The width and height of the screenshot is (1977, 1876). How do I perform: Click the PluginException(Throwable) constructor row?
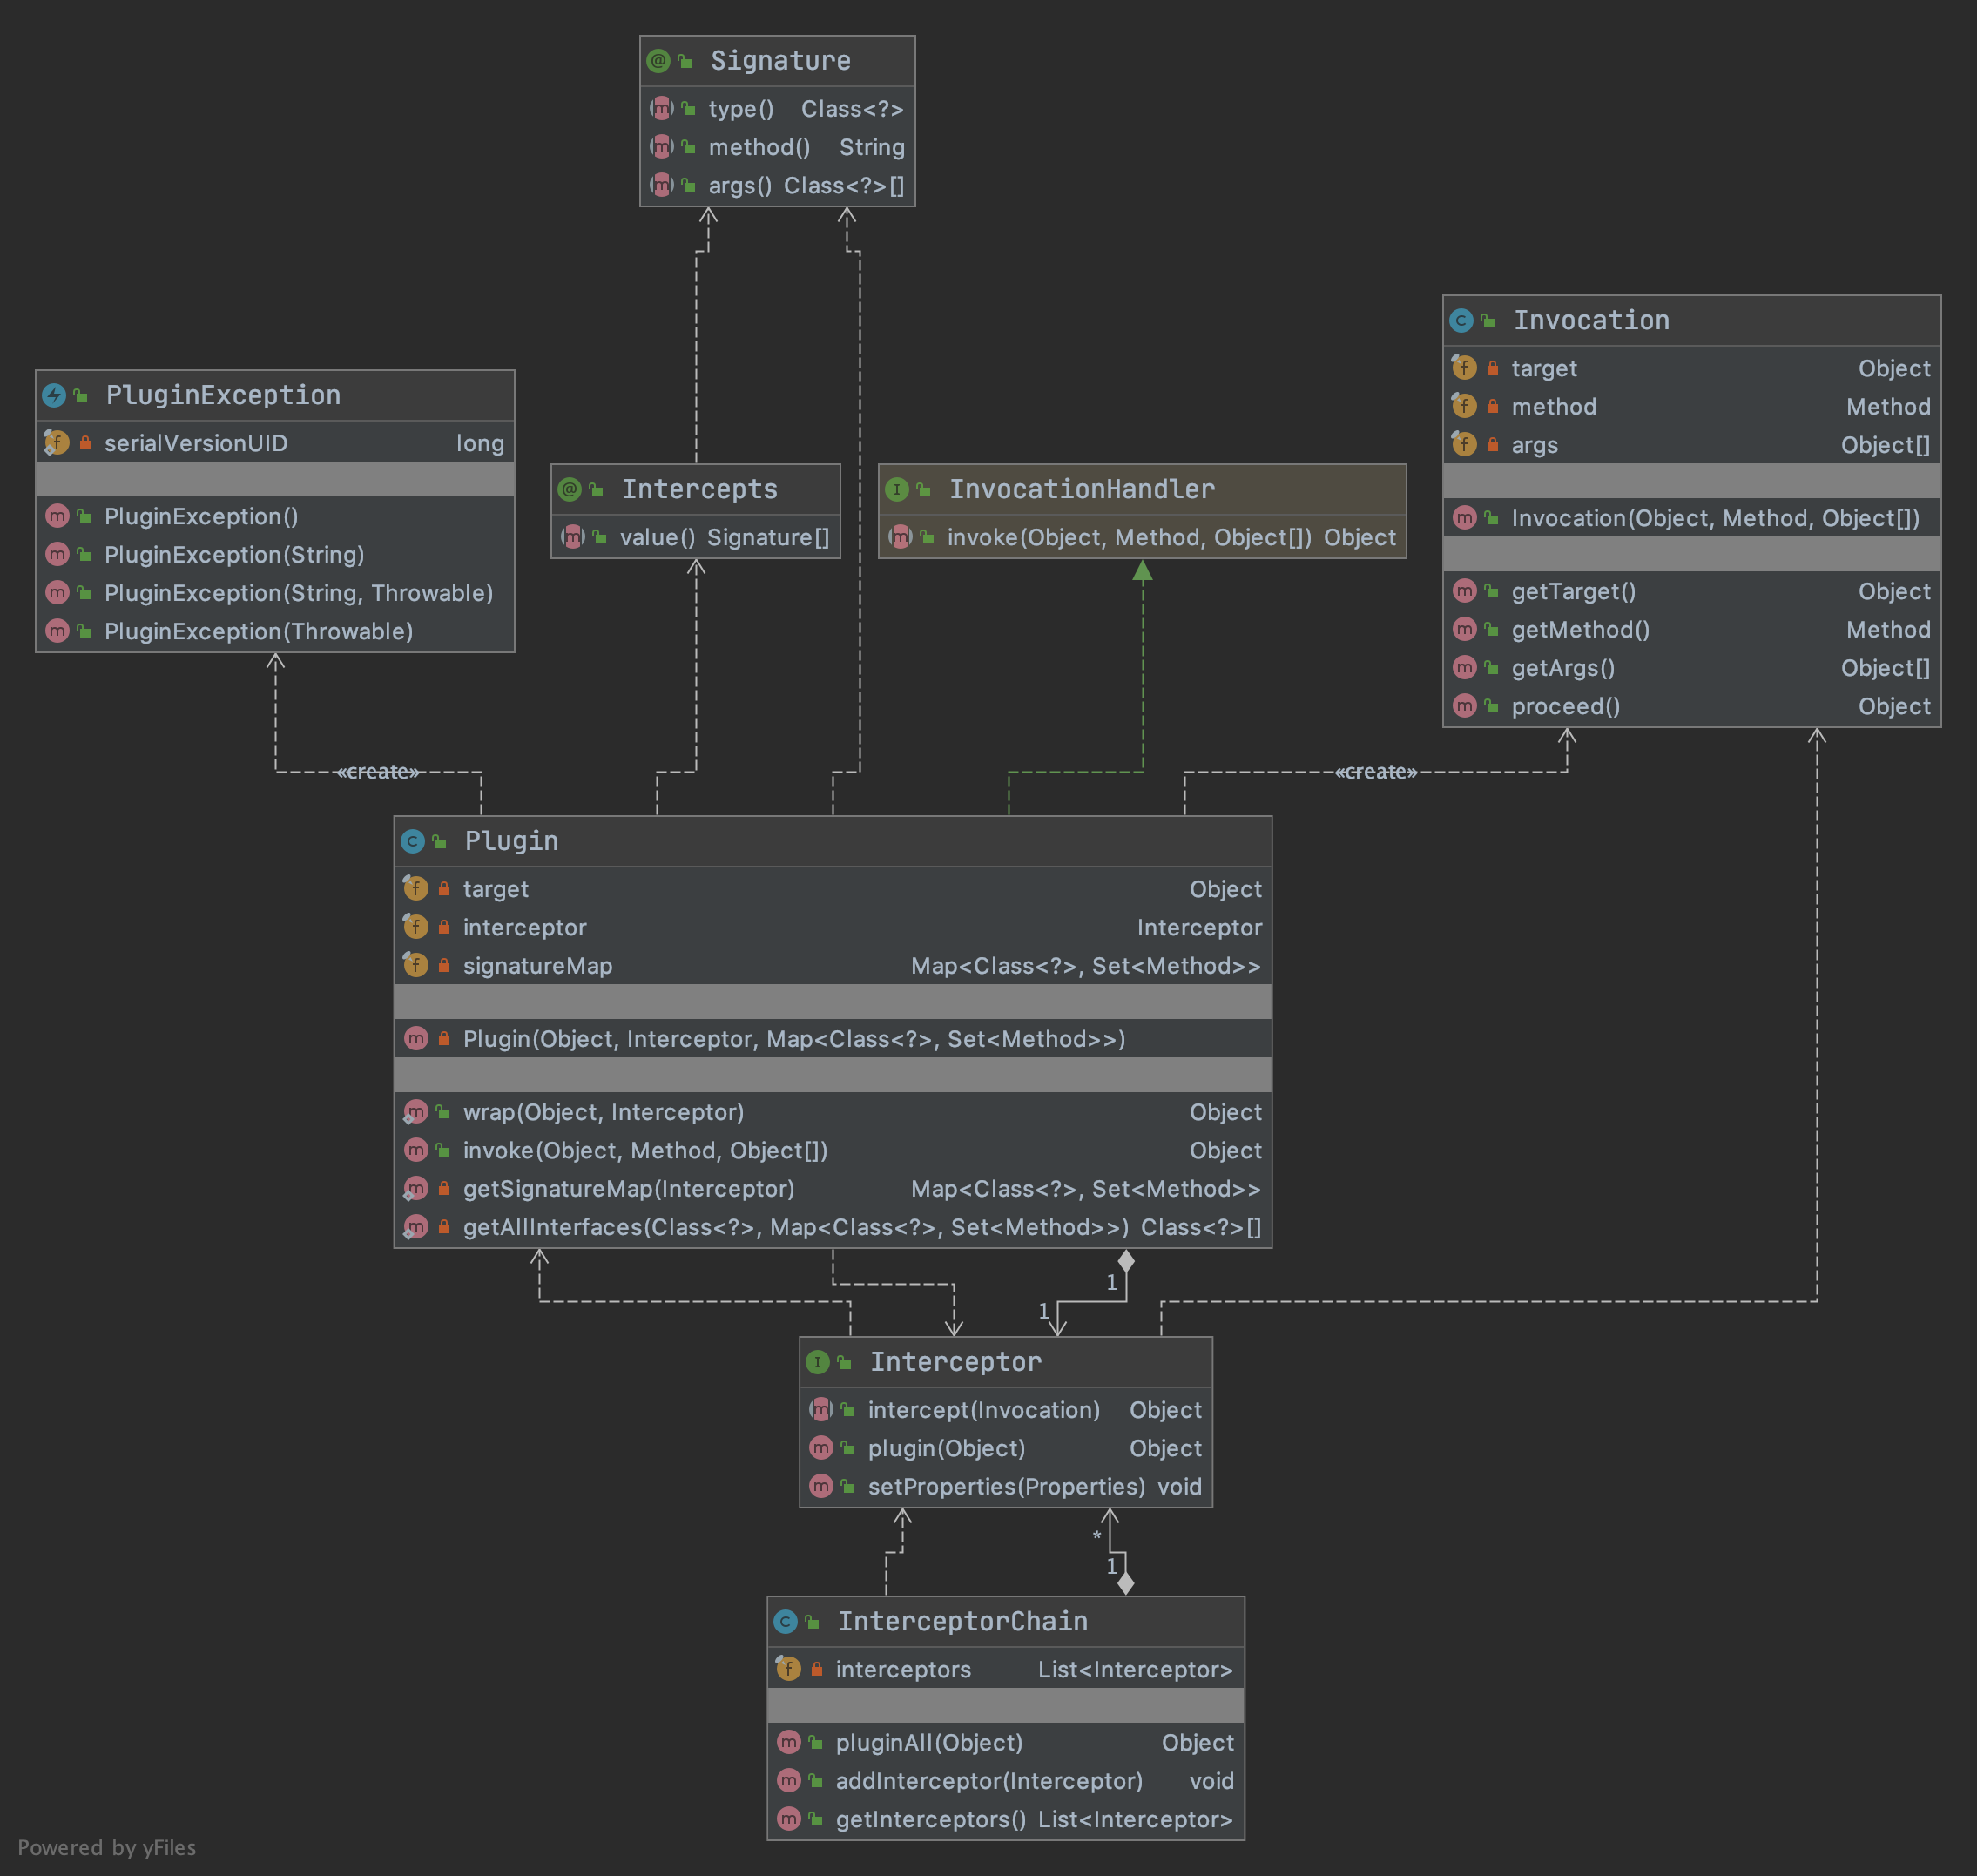[x=275, y=631]
